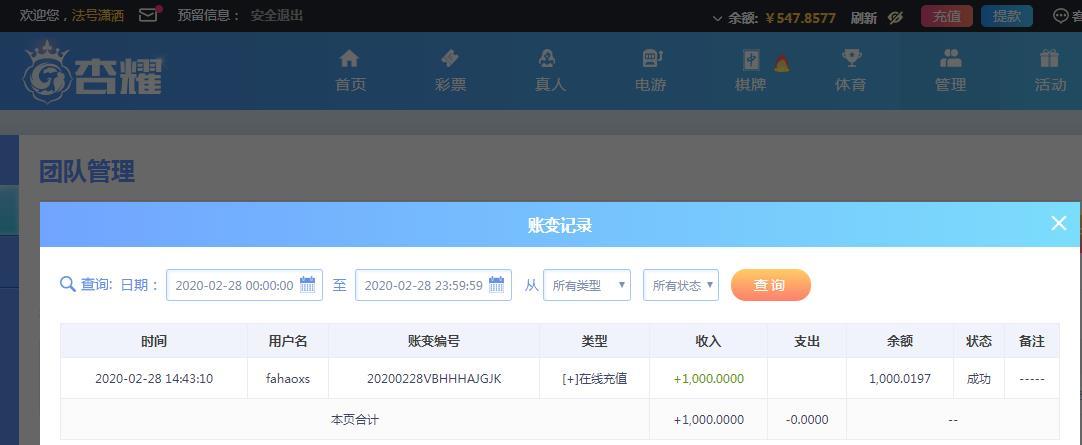
Task: Click the [+]在线充值 type cell
Action: pyautogui.click(x=594, y=379)
